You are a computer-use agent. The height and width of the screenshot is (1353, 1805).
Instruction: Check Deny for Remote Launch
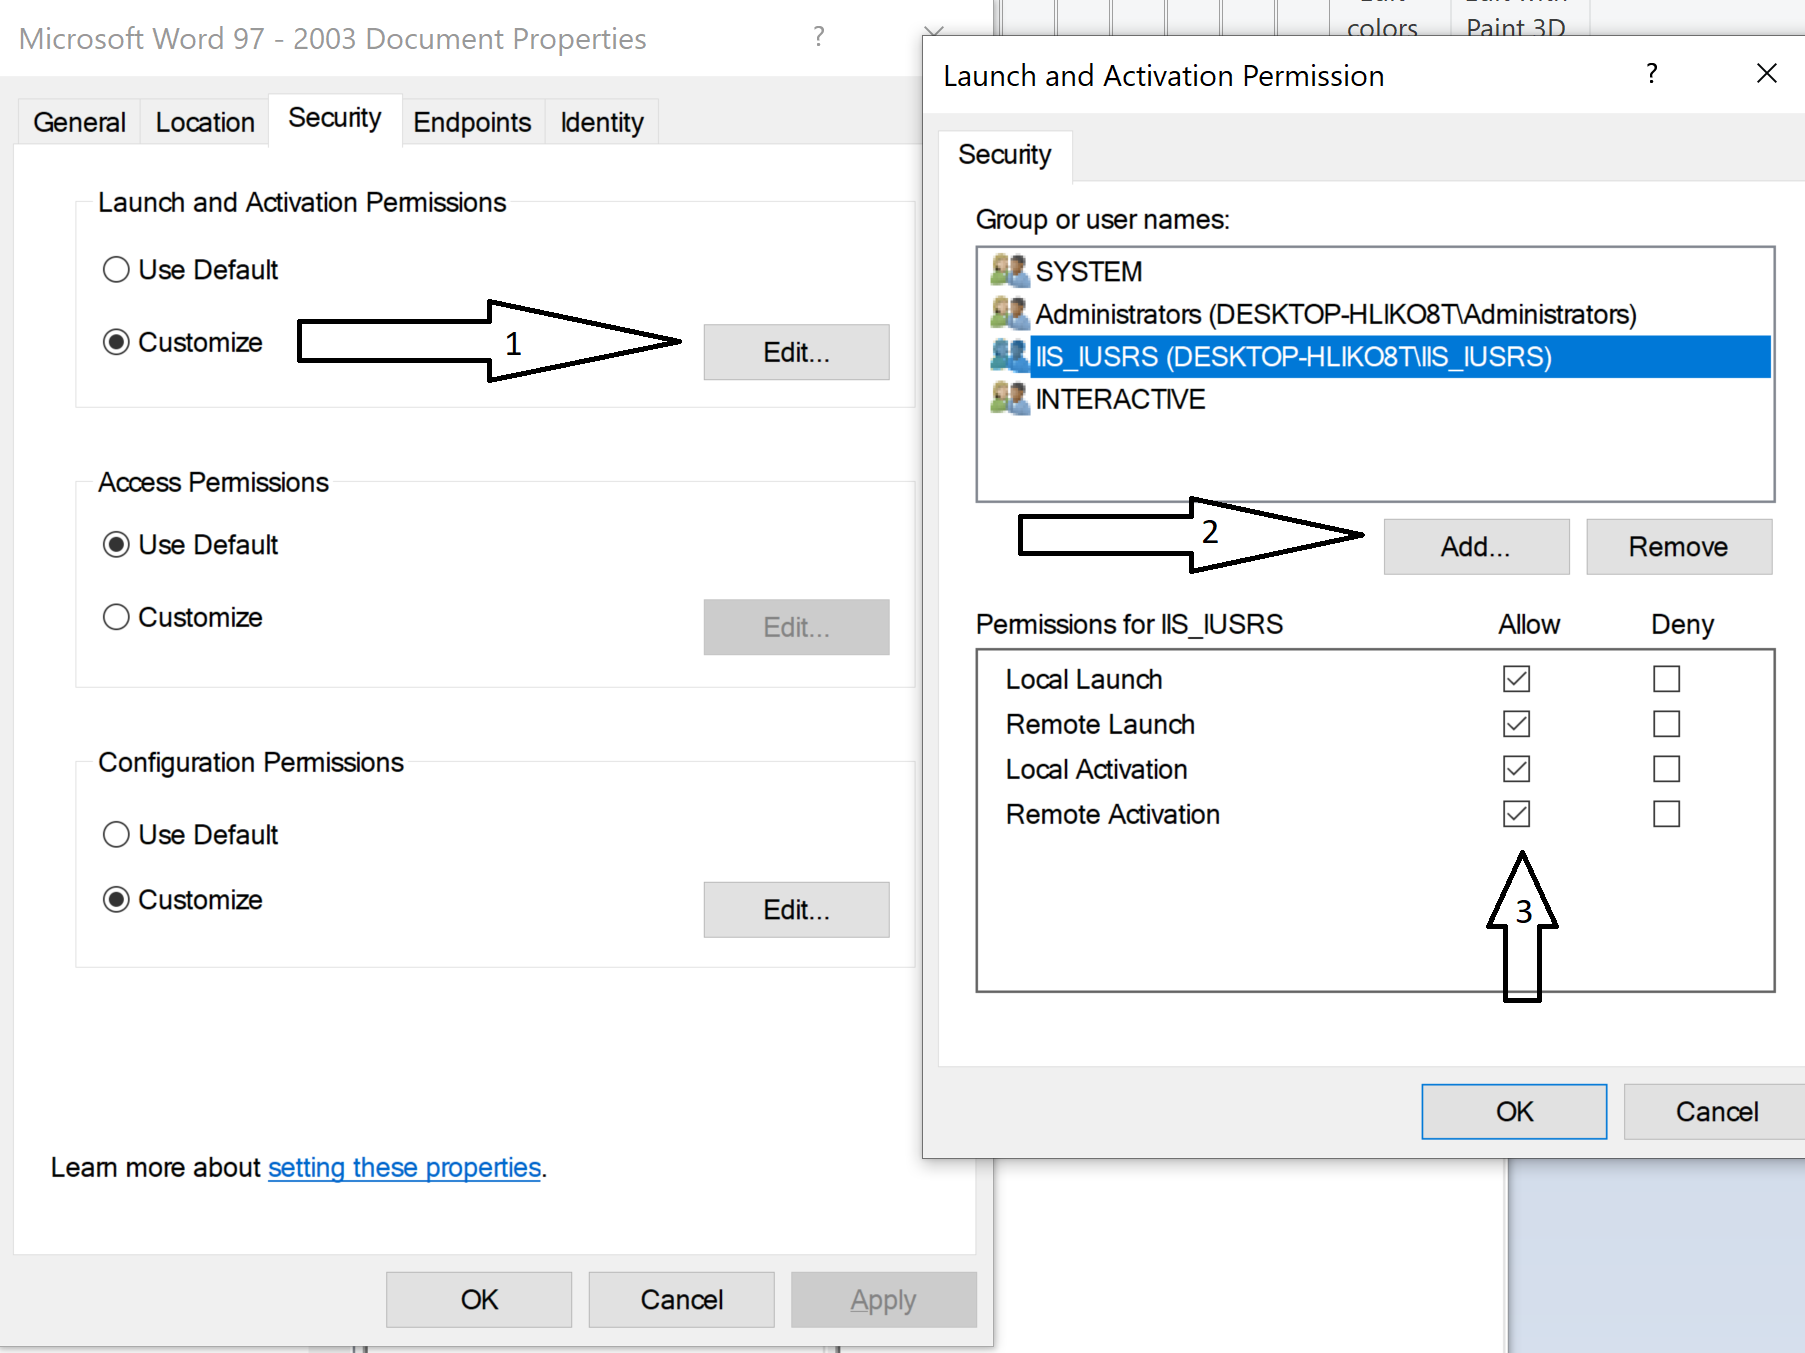[1666, 724]
